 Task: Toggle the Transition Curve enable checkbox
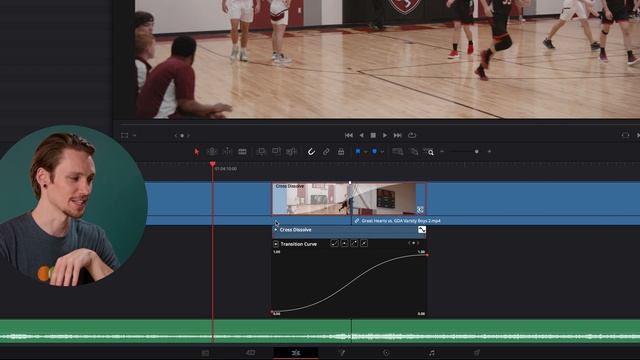tap(276, 244)
